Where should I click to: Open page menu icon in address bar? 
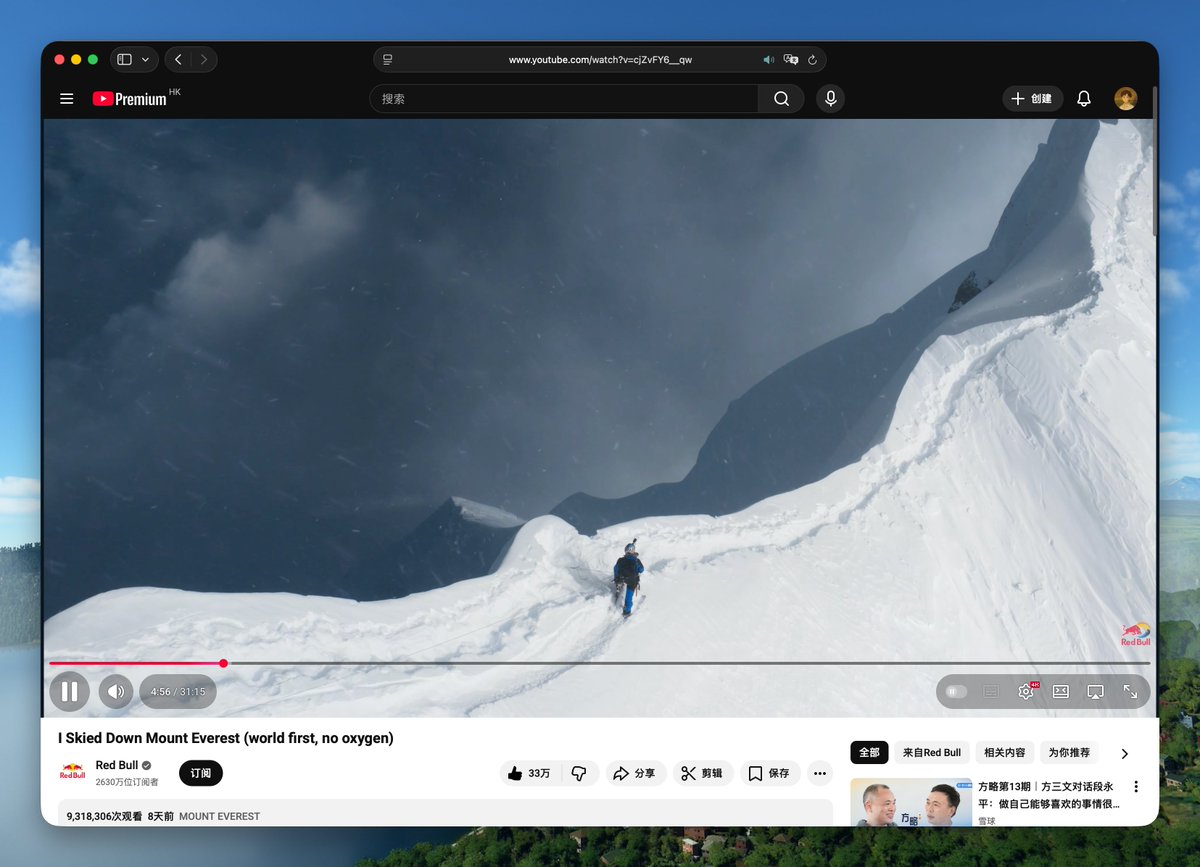coord(388,60)
